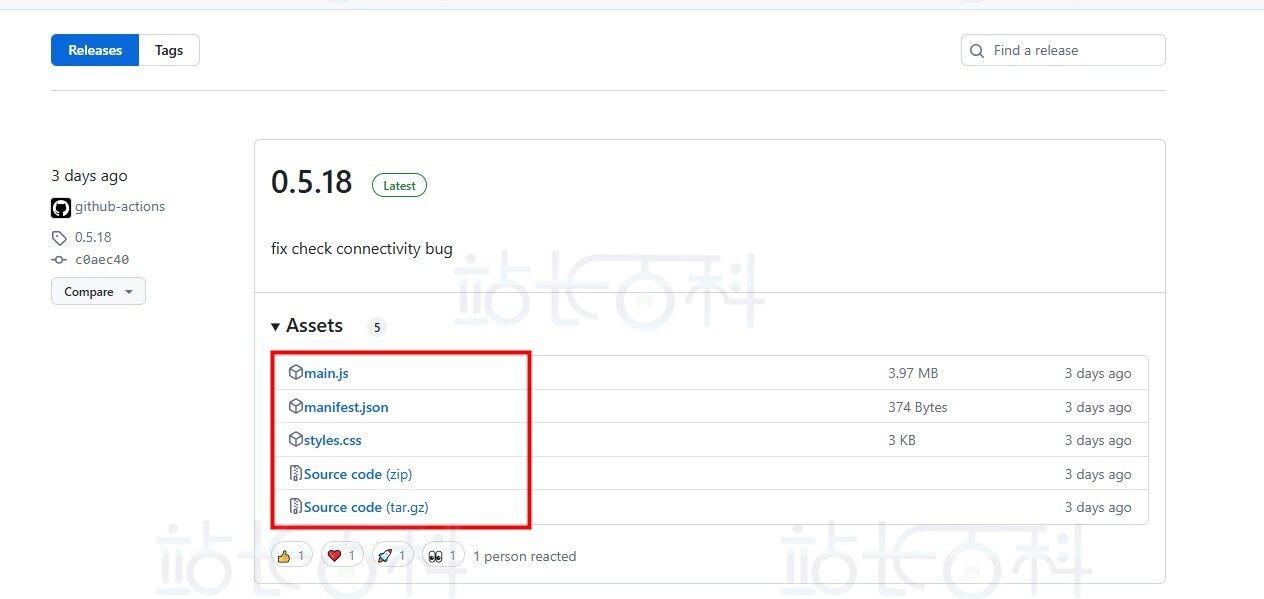Click the '3 days ago' release date in sidebar
Image resolution: width=1264 pixels, height=599 pixels.
coord(90,176)
